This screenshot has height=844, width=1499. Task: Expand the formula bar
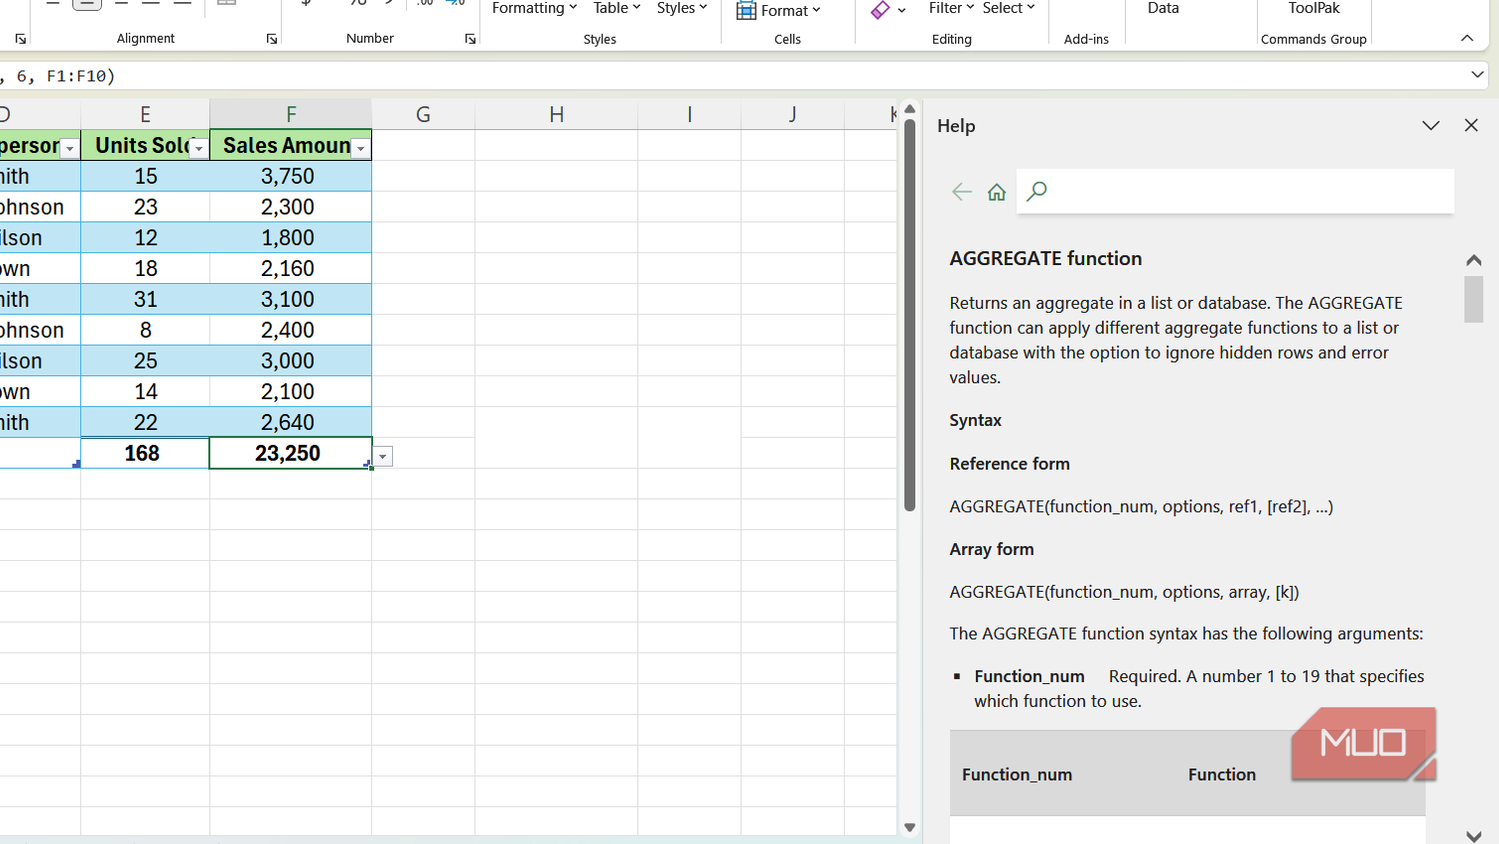pyautogui.click(x=1477, y=75)
